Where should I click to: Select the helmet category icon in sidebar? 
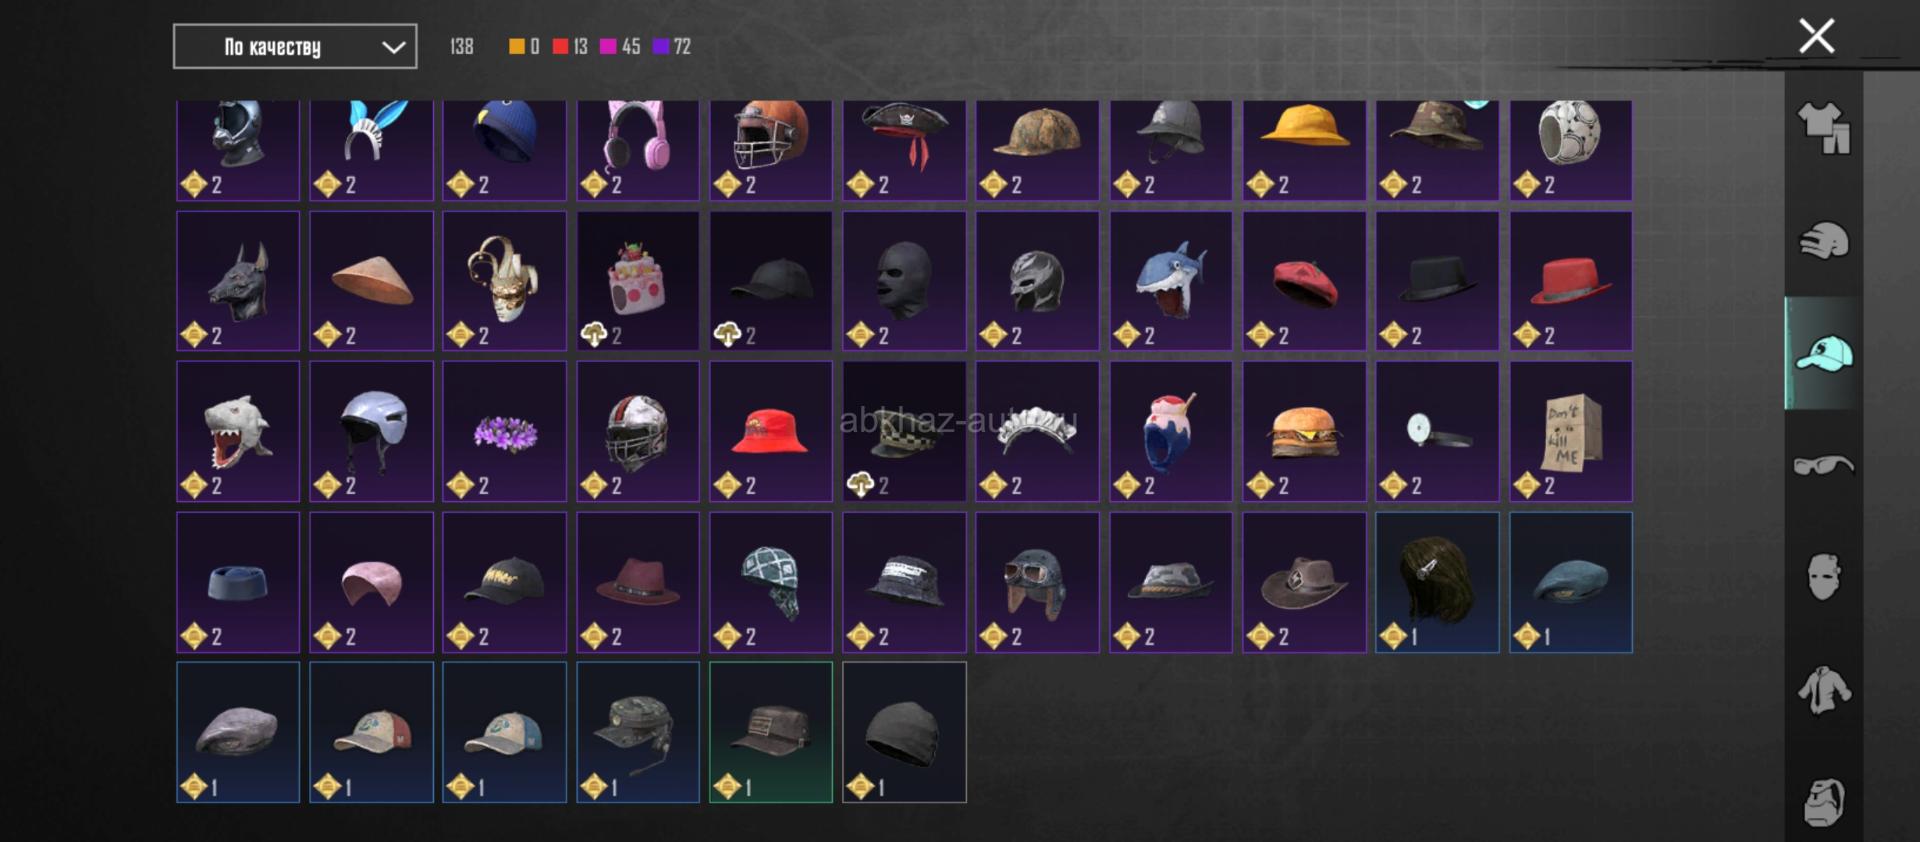pos(1823,241)
